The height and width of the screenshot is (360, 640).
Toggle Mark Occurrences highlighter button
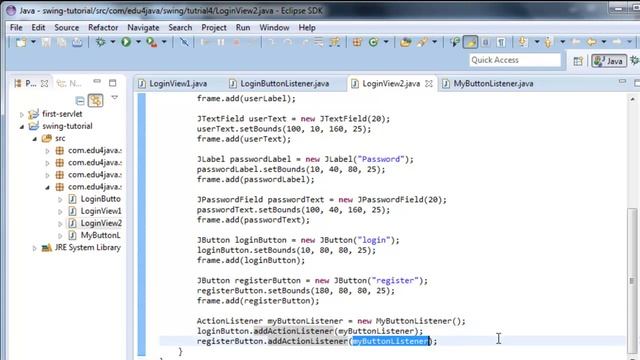[470, 42]
